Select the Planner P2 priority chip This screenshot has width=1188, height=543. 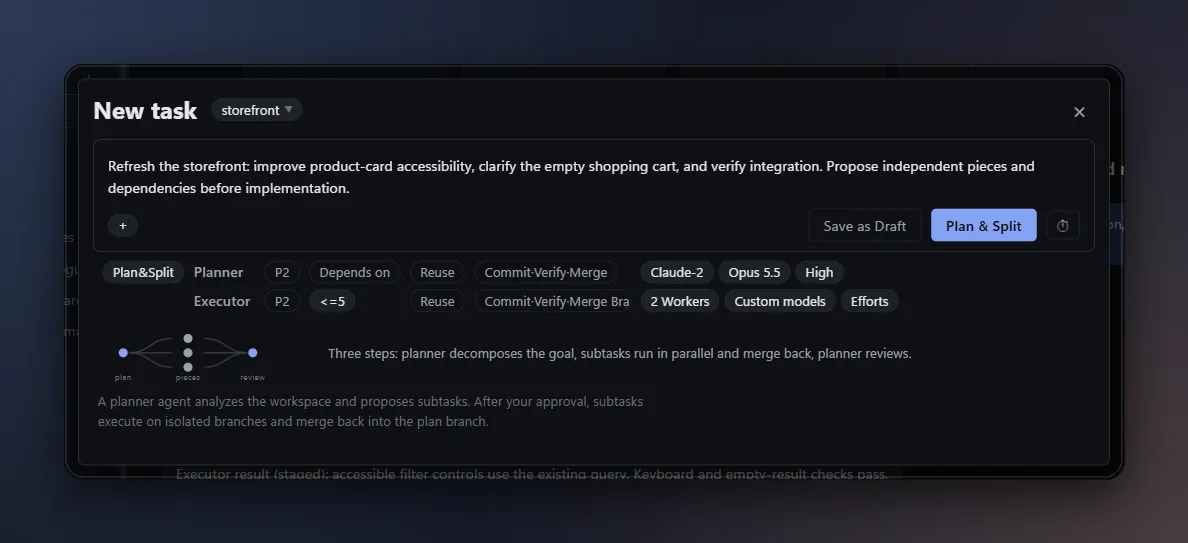click(282, 273)
